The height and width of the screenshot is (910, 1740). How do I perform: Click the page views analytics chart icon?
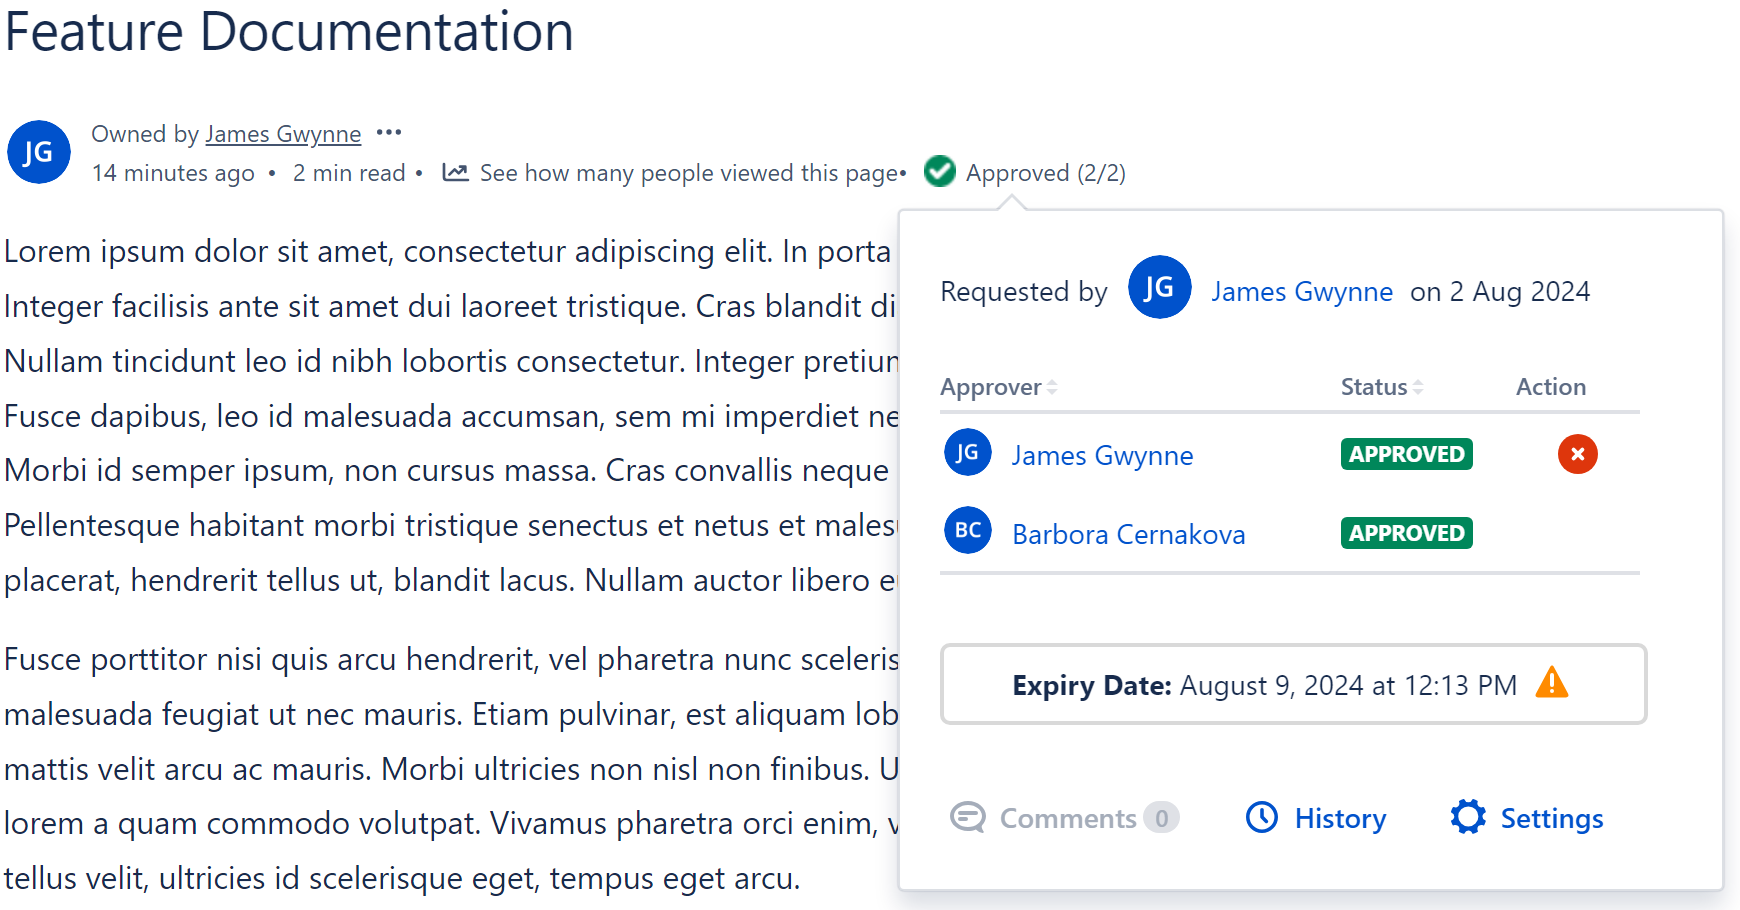pyautogui.click(x=456, y=173)
